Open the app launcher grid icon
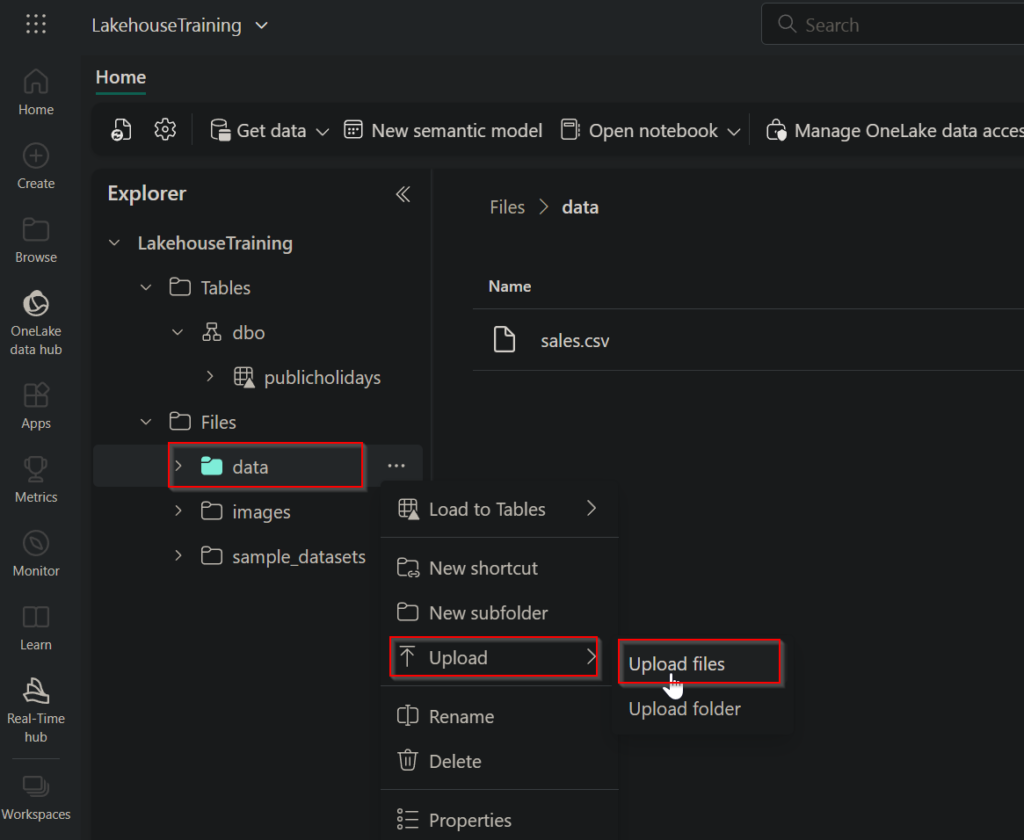This screenshot has width=1024, height=840. pos(36,24)
